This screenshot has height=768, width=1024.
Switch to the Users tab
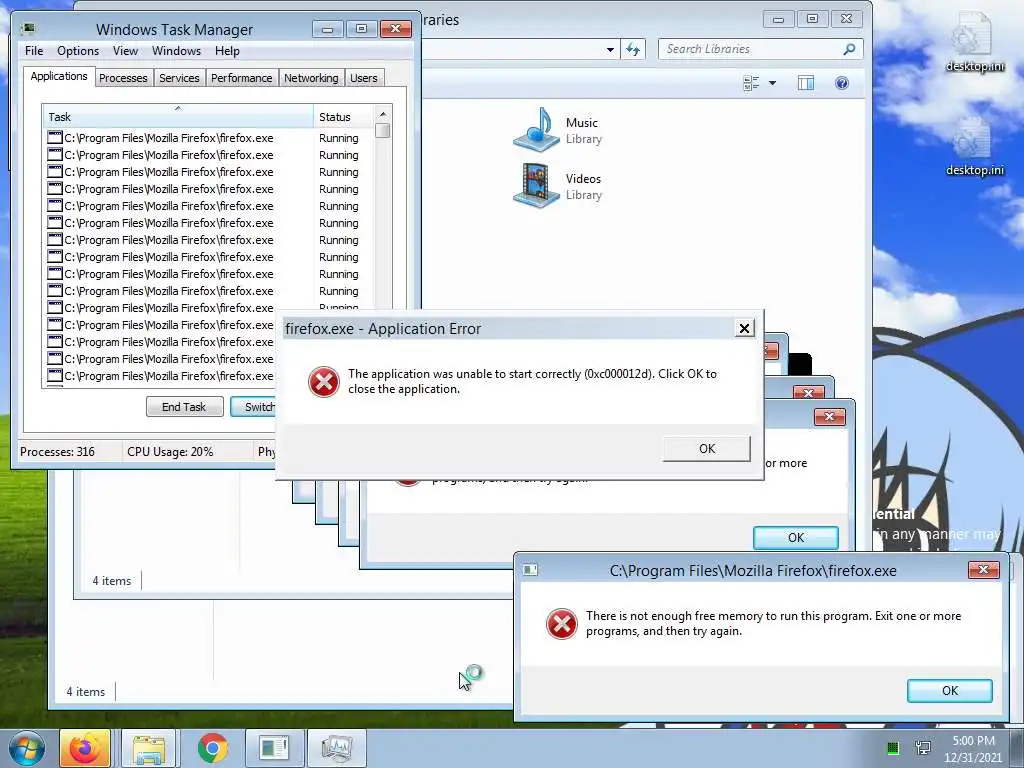pos(363,78)
